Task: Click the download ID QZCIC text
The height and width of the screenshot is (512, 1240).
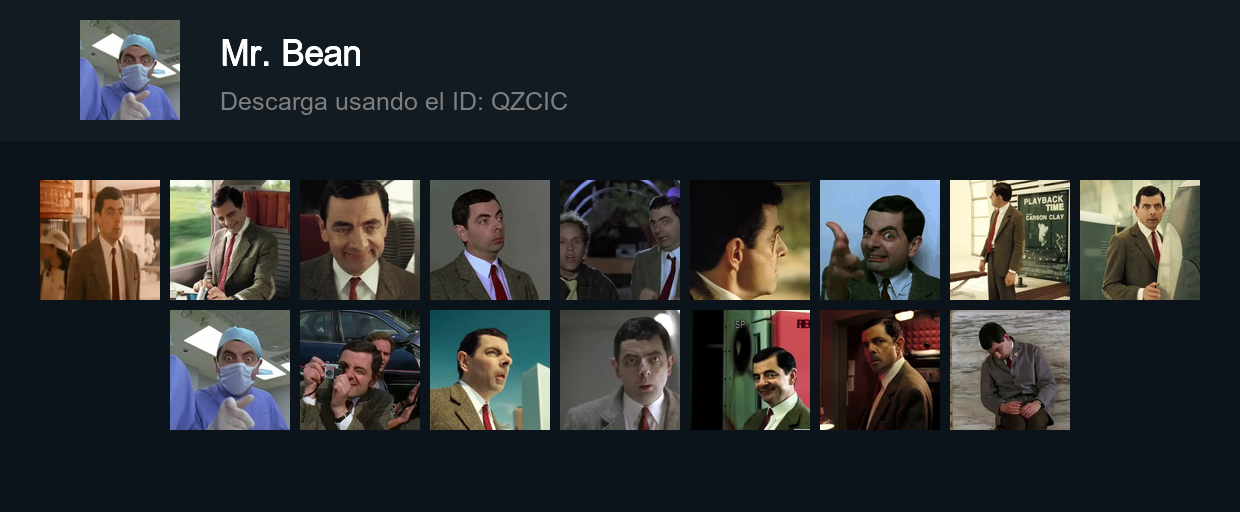Action: (x=394, y=102)
